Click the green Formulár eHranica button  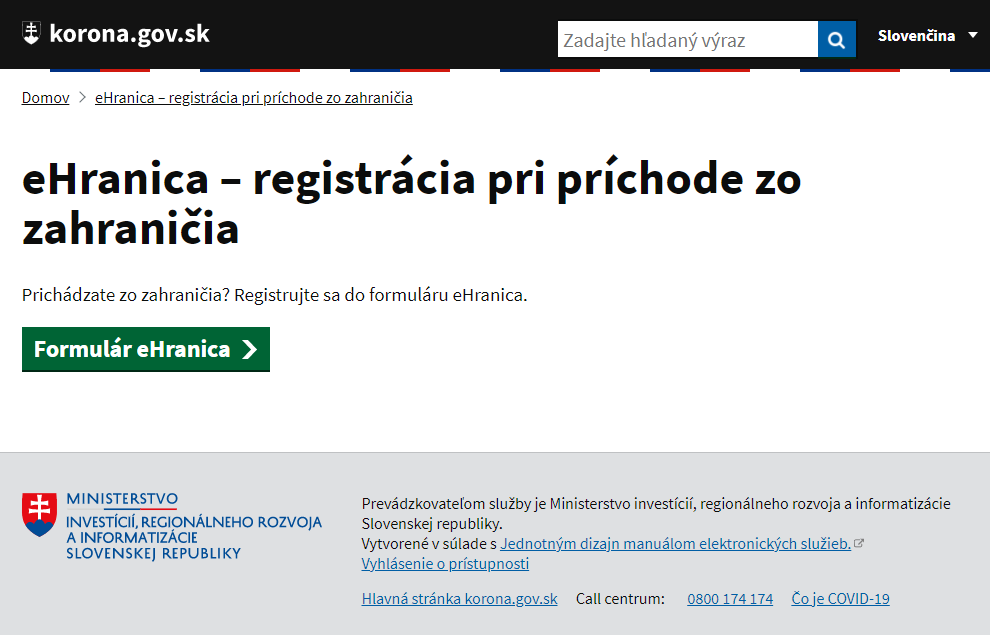(x=146, y=349)
